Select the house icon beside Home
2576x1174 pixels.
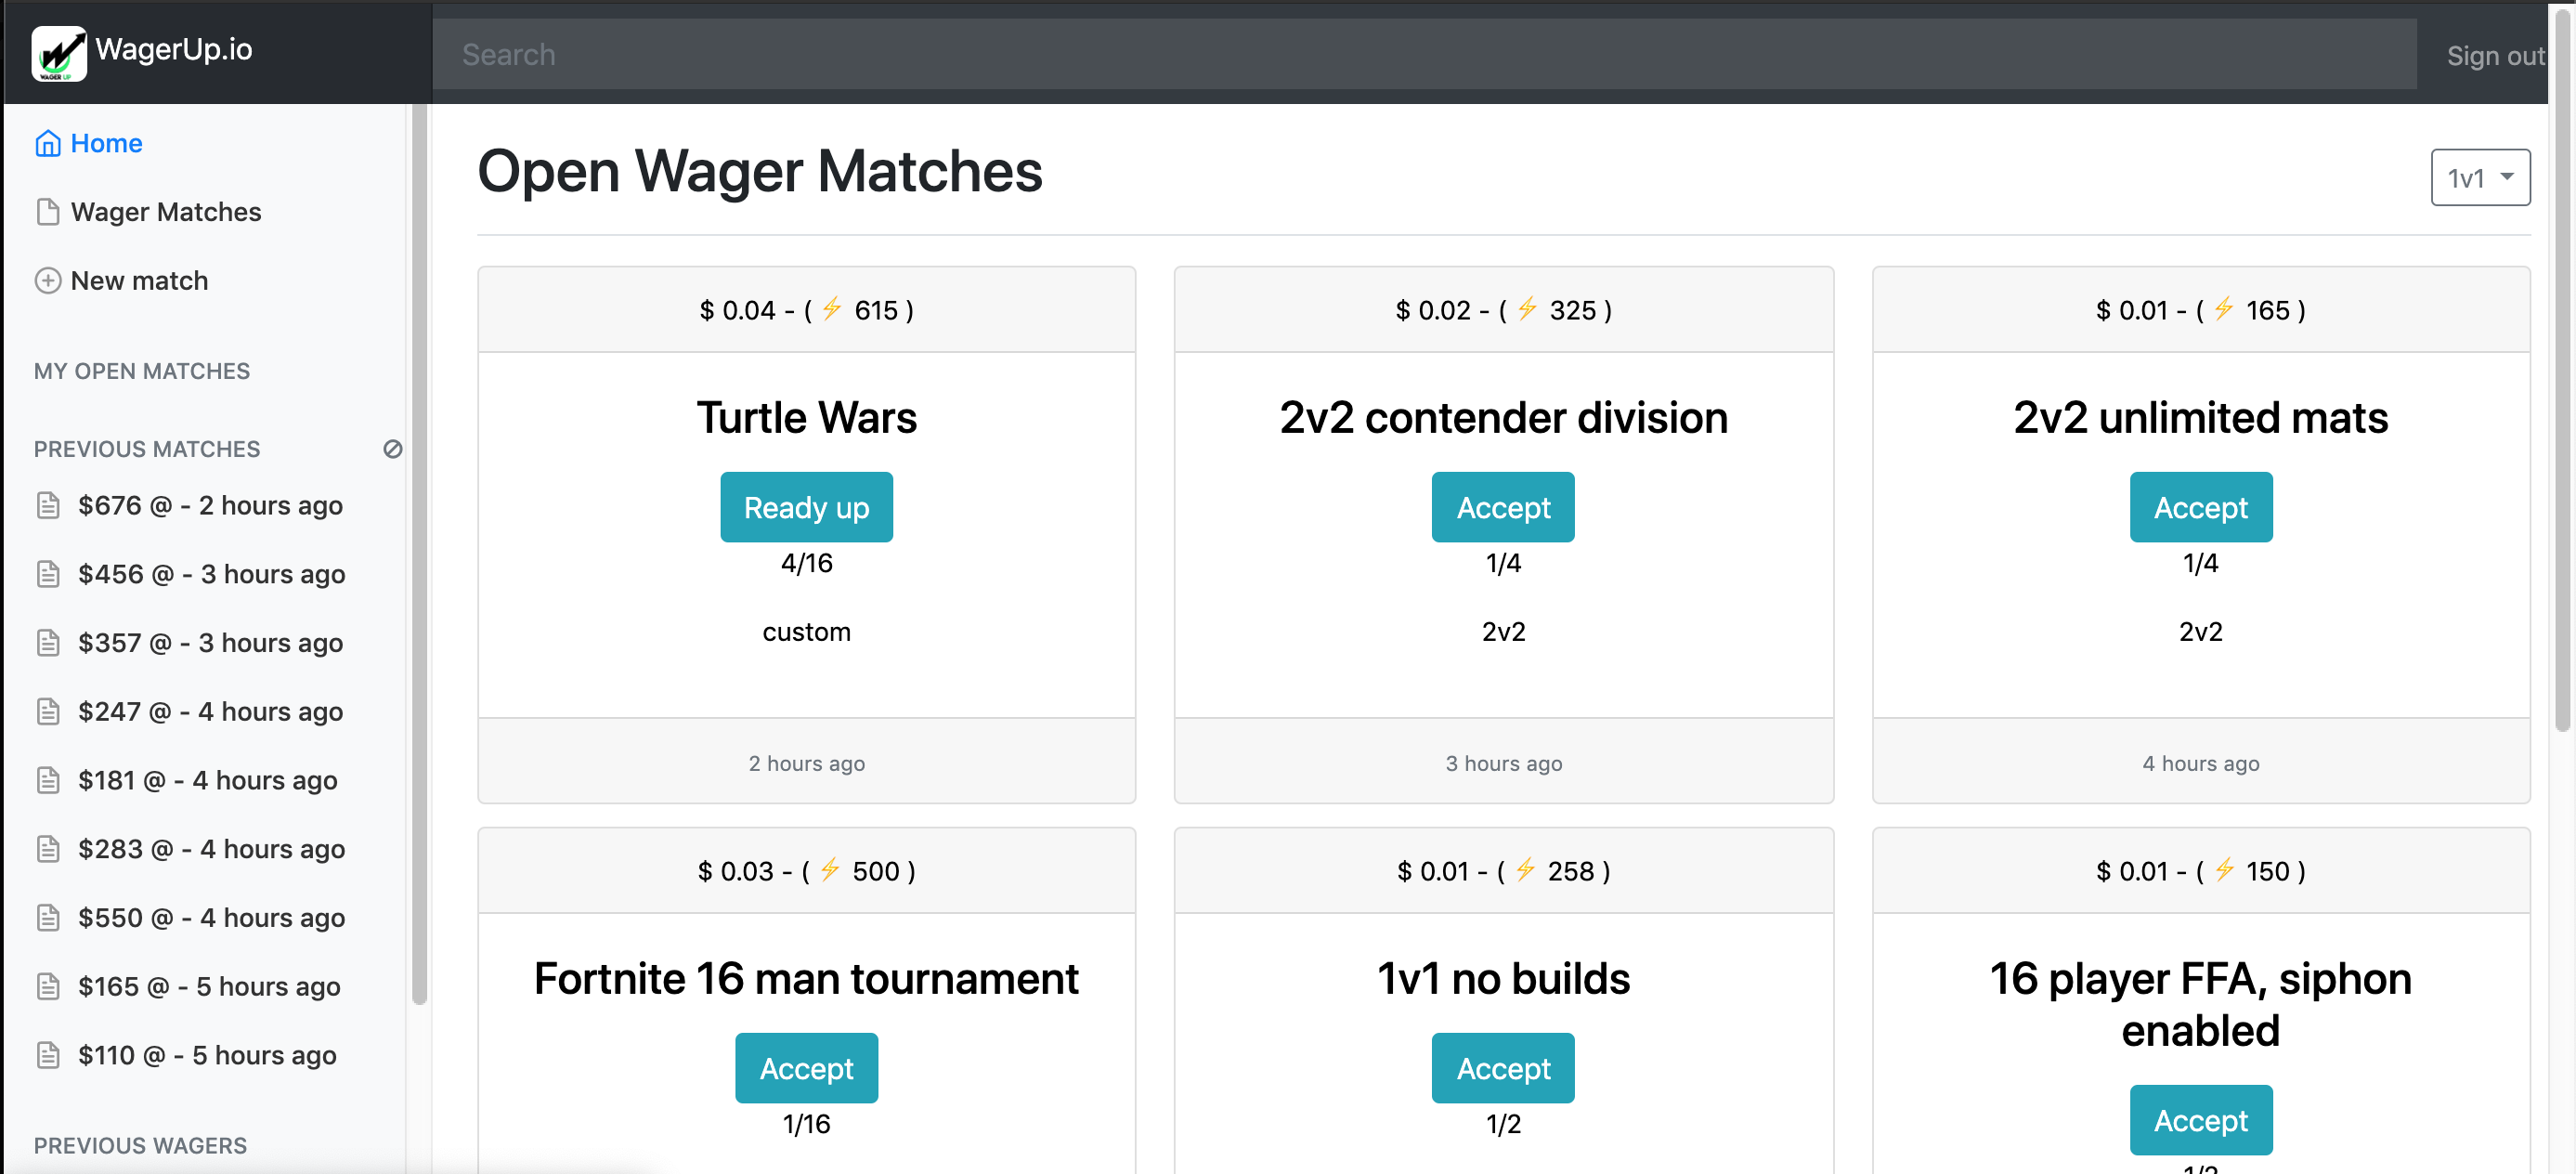[x=48, y=143]
